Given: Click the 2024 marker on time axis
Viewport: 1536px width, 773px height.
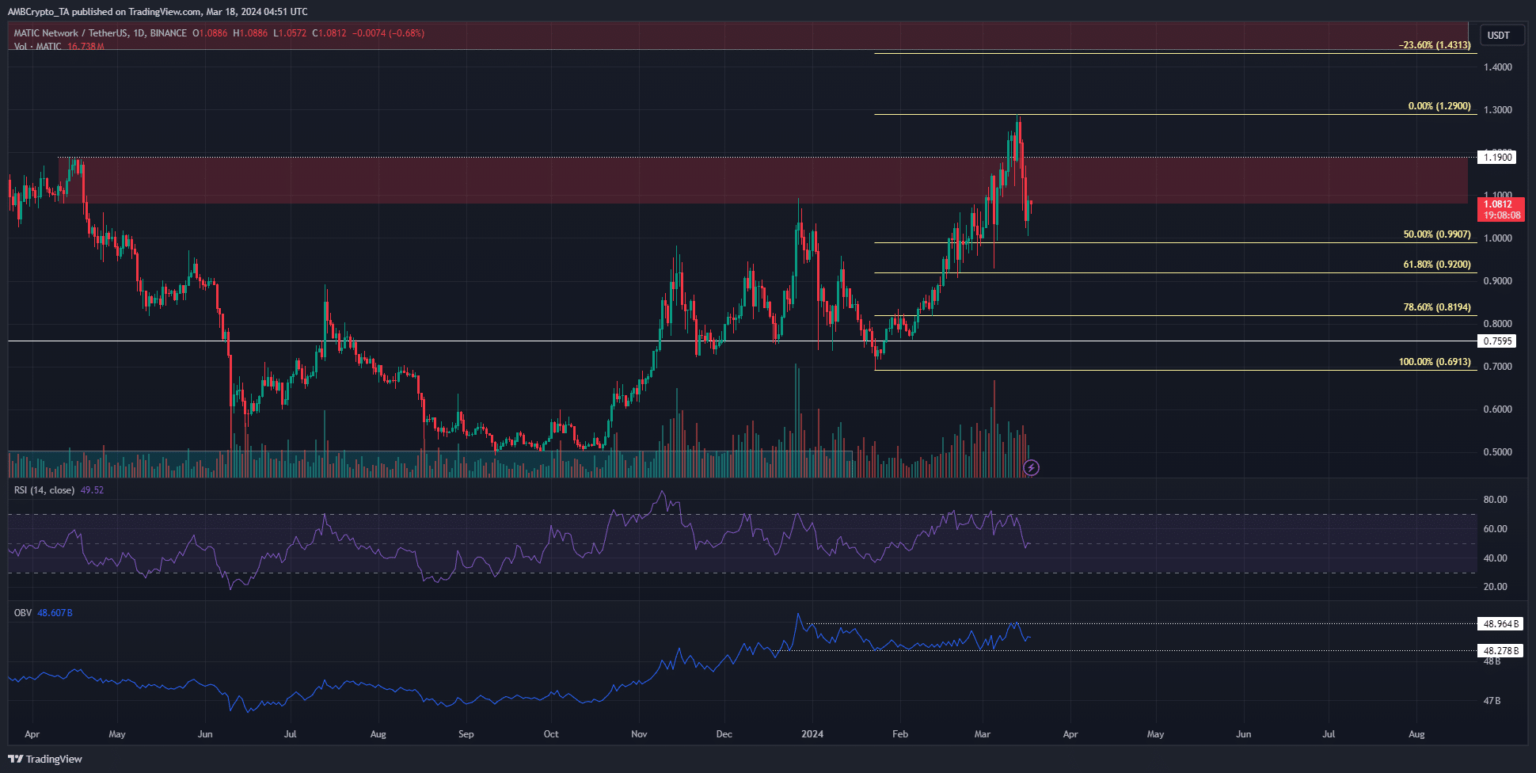Looking at the screenshot, I should (x=811, y=733).
